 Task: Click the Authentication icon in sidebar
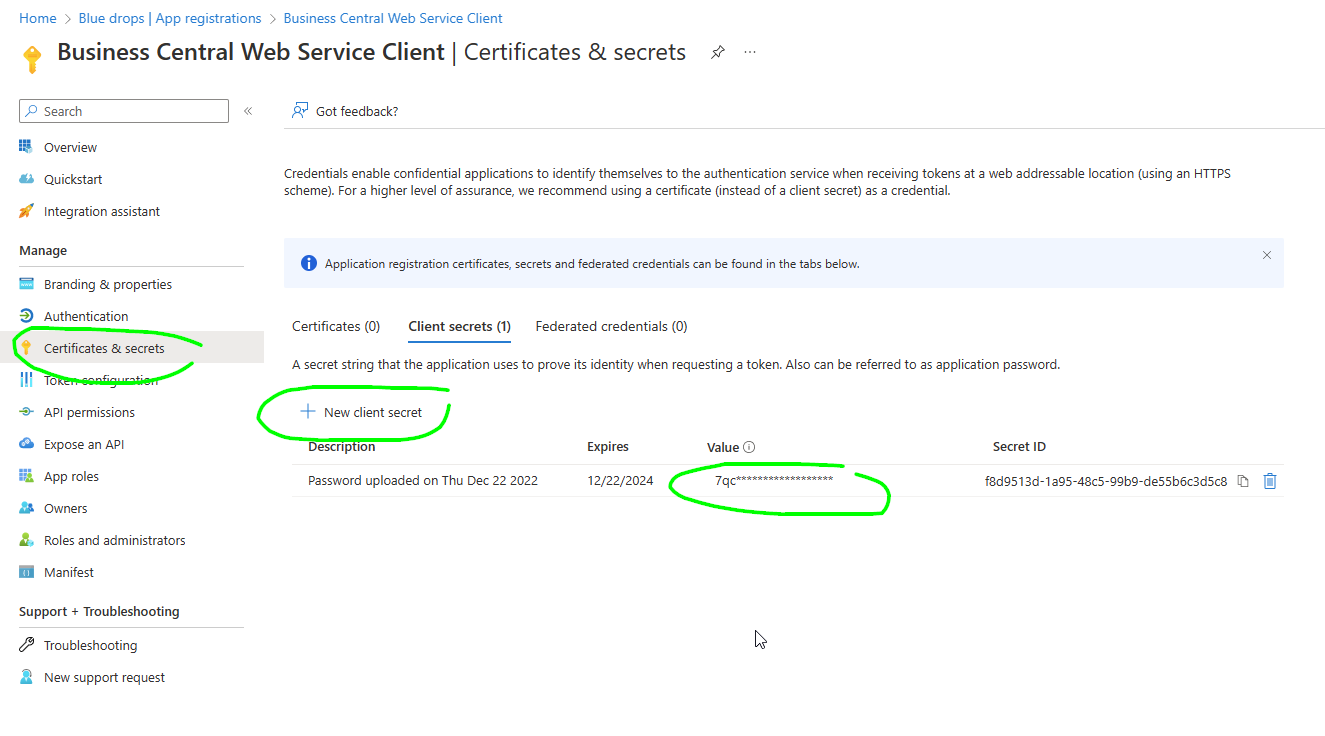pos(26,316)
